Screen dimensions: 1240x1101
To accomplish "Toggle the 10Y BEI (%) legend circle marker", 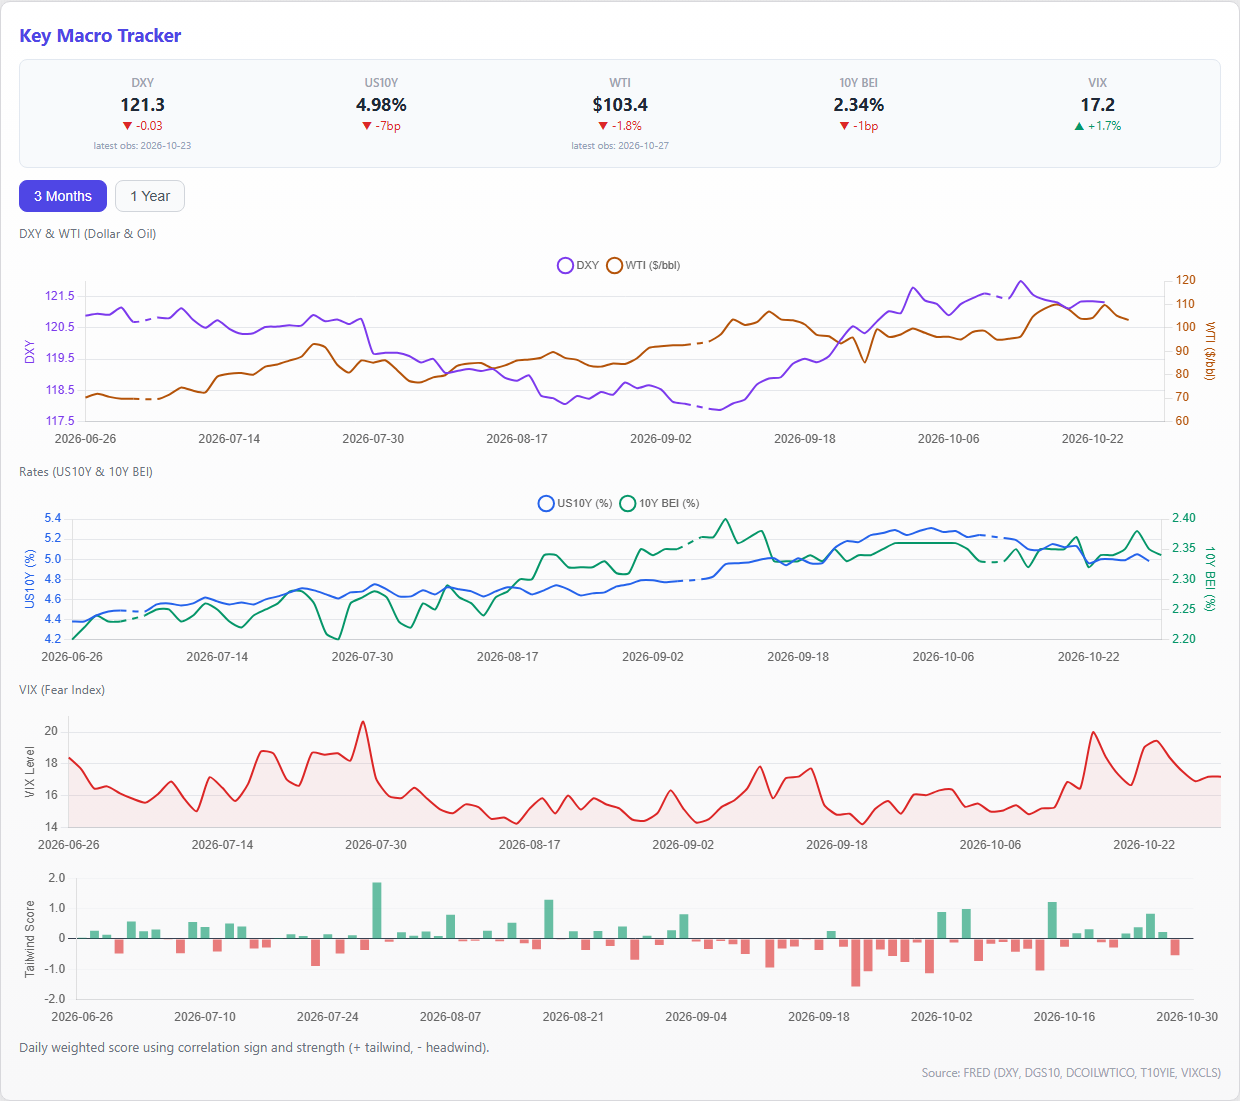I will pos(628,503).
